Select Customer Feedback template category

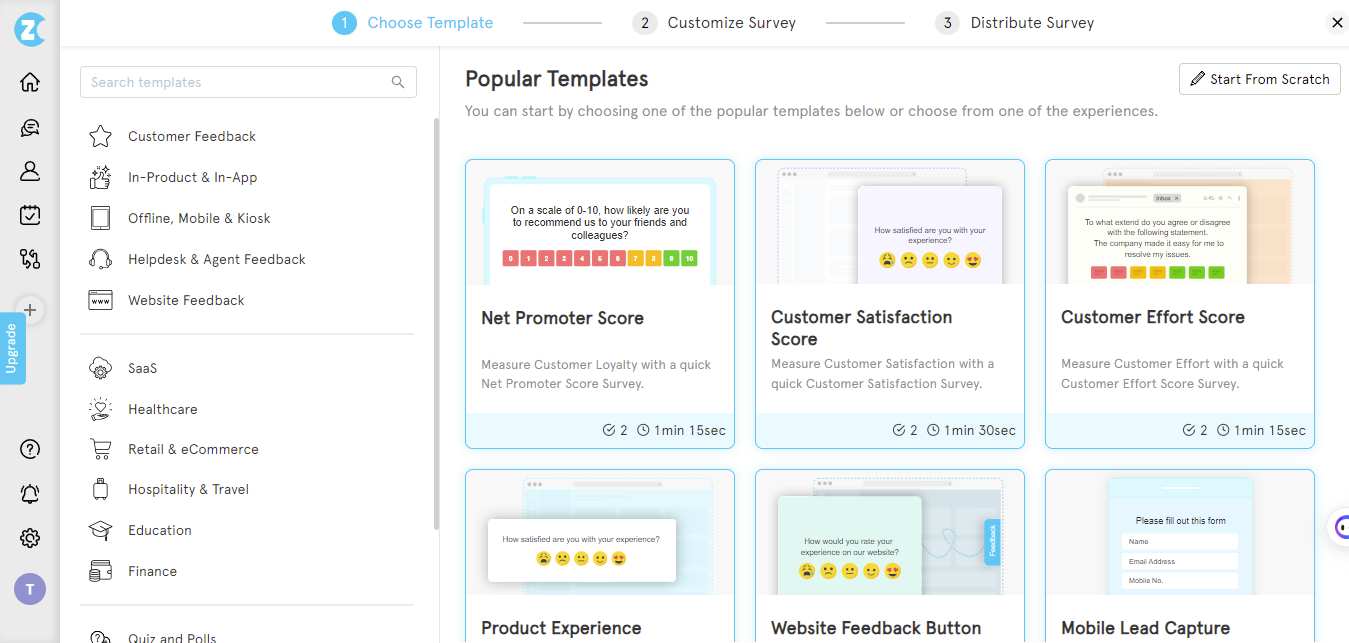pos(191,136)
